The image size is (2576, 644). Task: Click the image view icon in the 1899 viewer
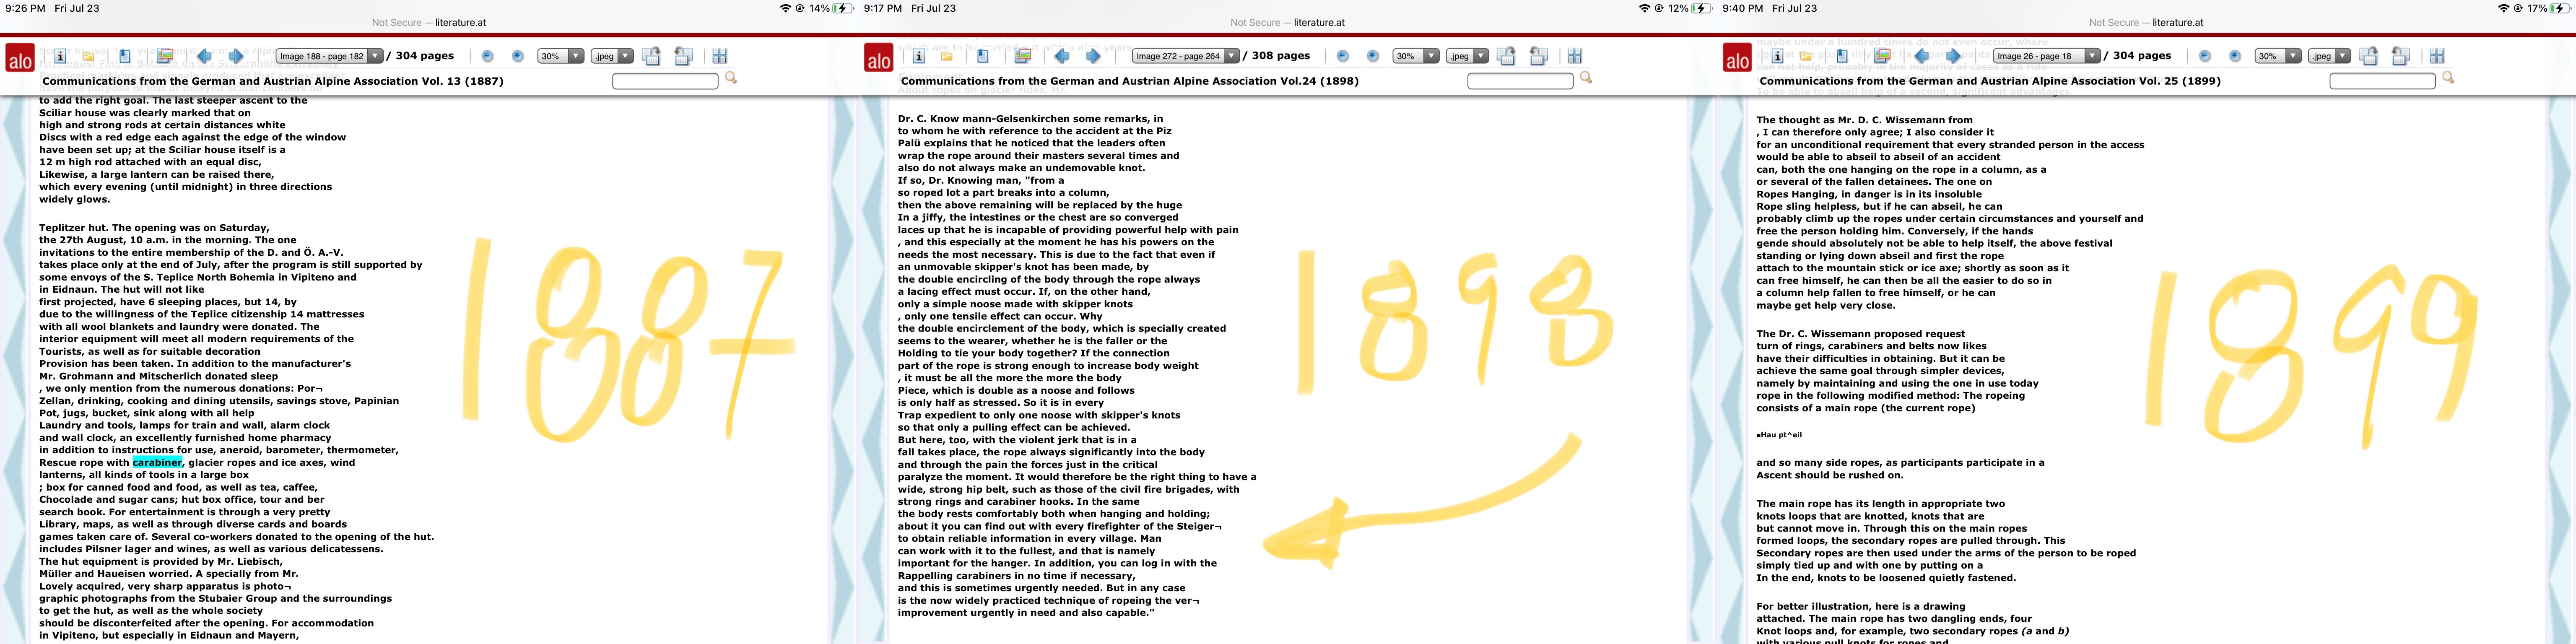[x=1882, y=56]
